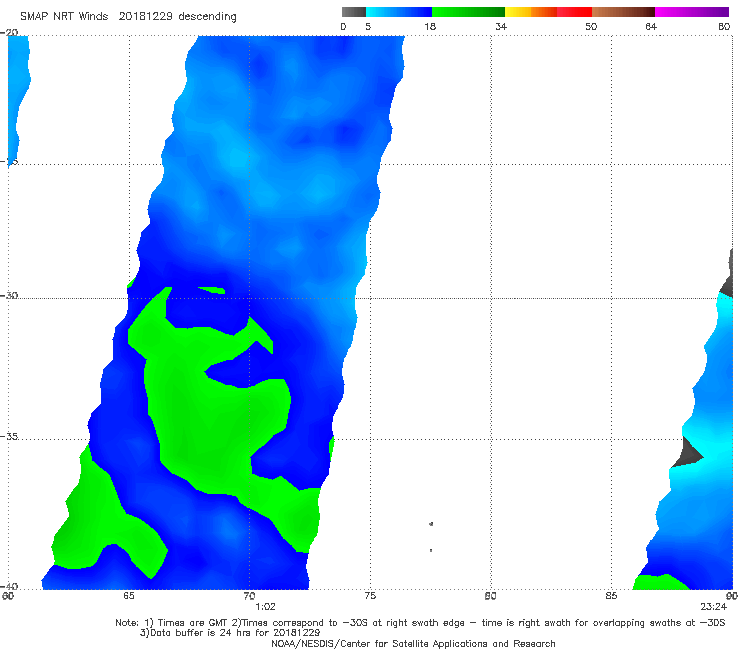Click the latitude label '-40'
The height and width of the screenshot is (650, 740).
point(9,586)
